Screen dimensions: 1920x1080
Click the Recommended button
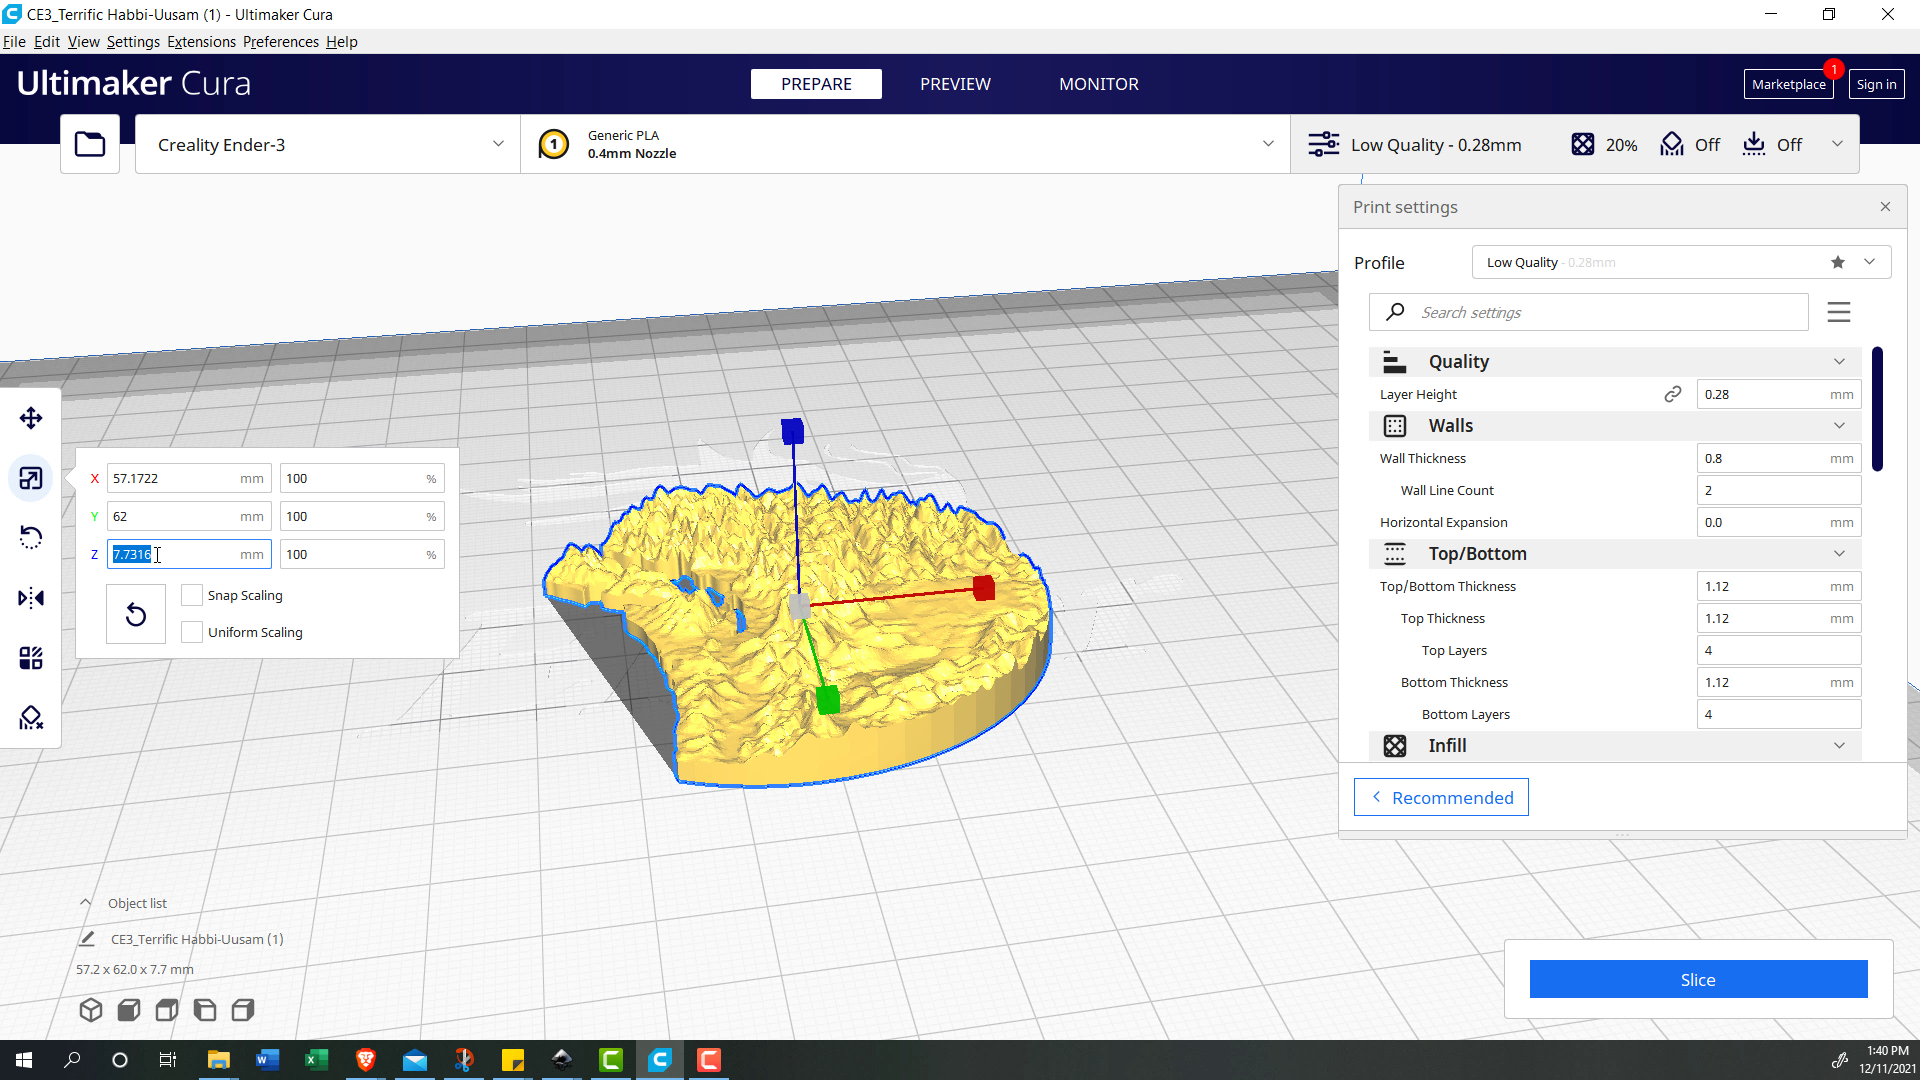1441,797
